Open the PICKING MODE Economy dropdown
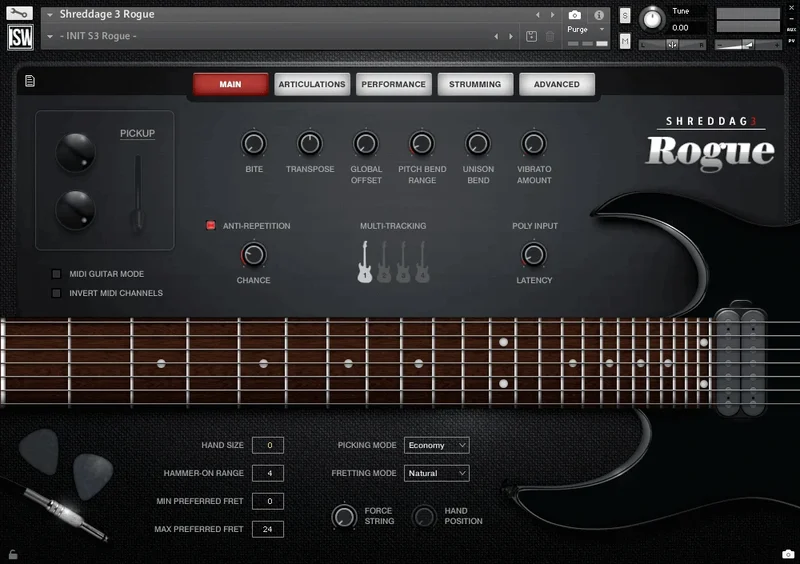 (x=437, y=445)
